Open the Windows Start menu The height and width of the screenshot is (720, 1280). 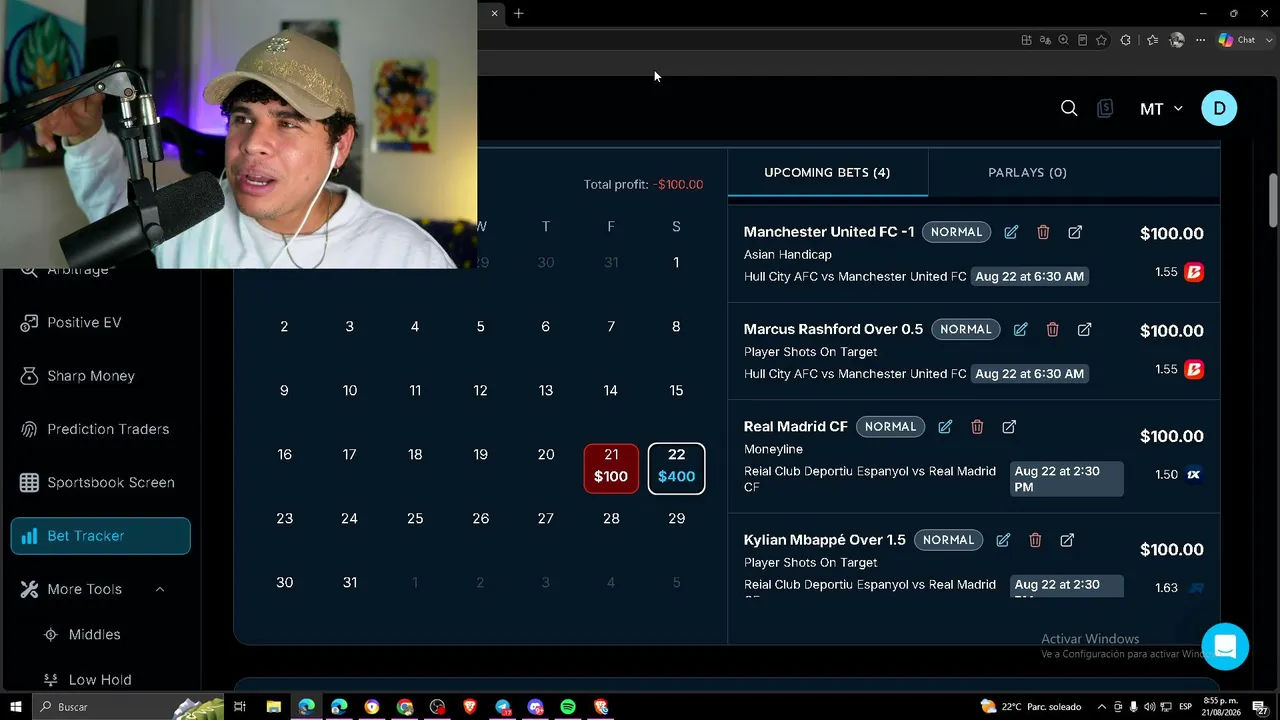(x=15, y=707)
